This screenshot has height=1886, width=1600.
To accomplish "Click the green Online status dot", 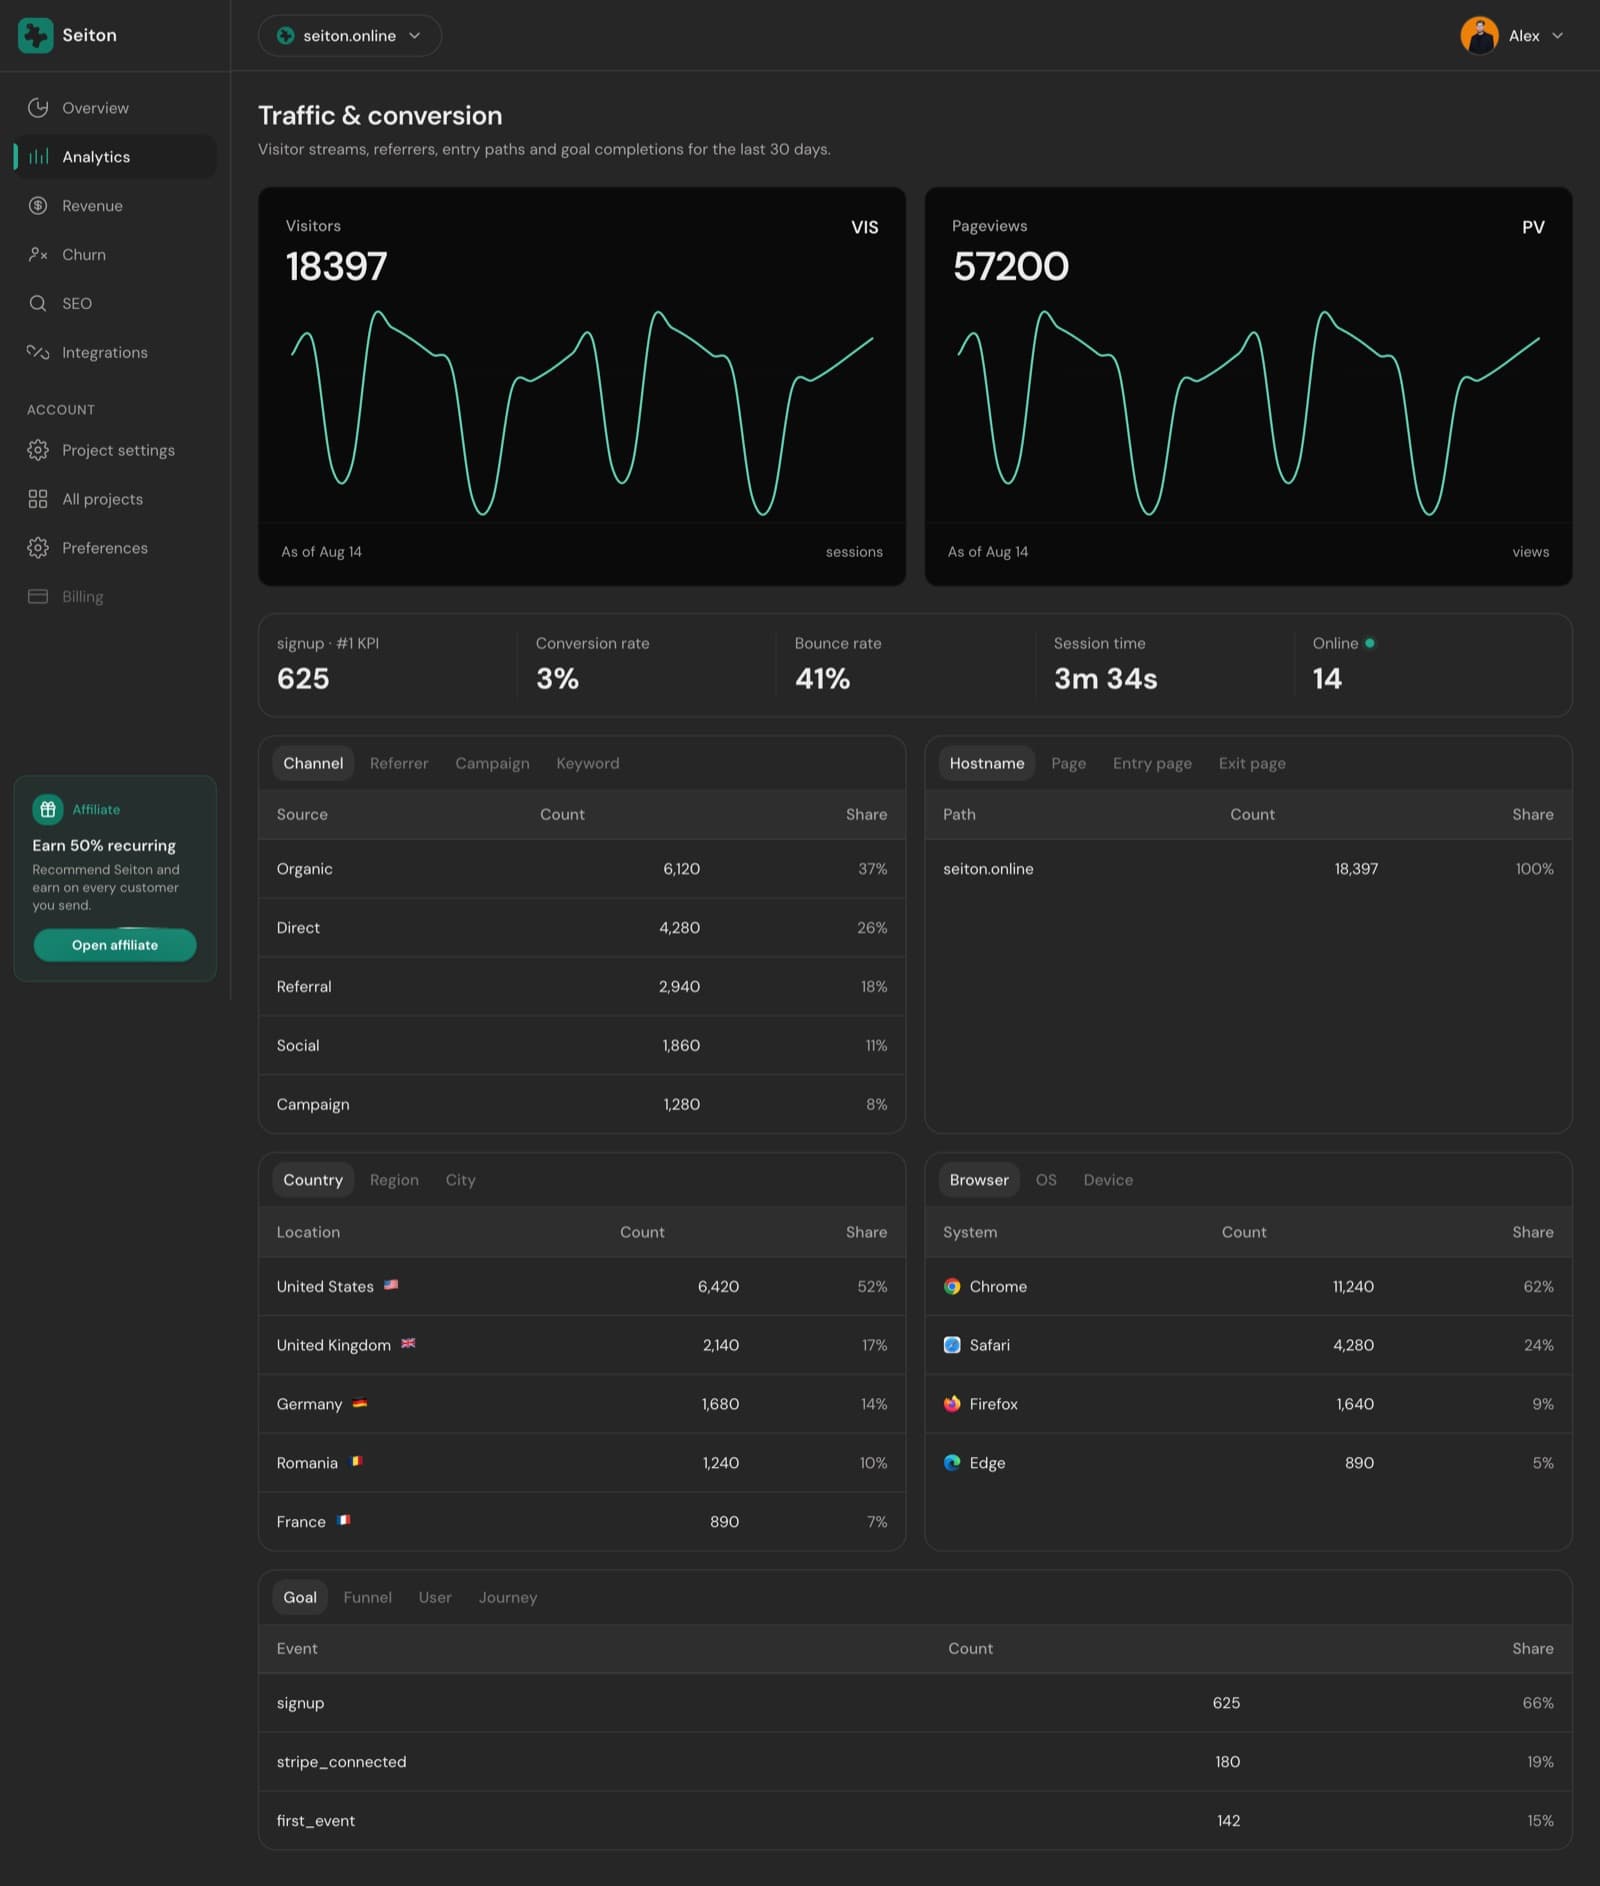I will click(1369, 644).
